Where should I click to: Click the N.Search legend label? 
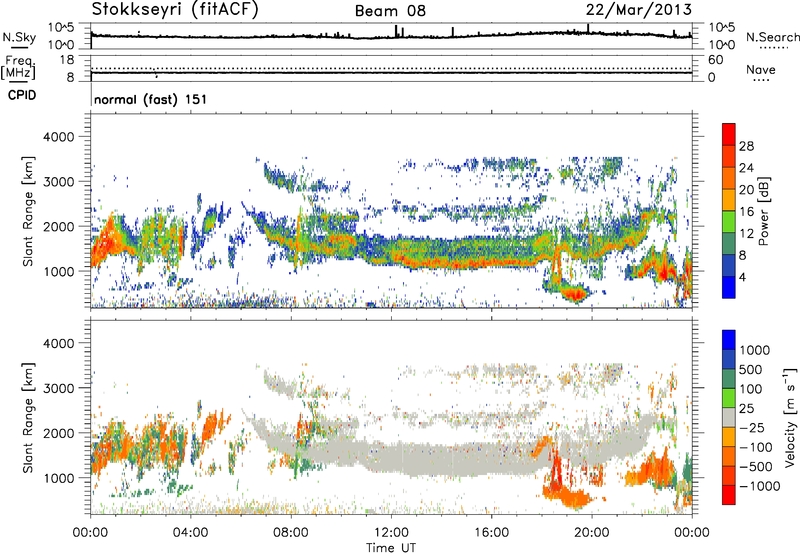tap(773, 37)
